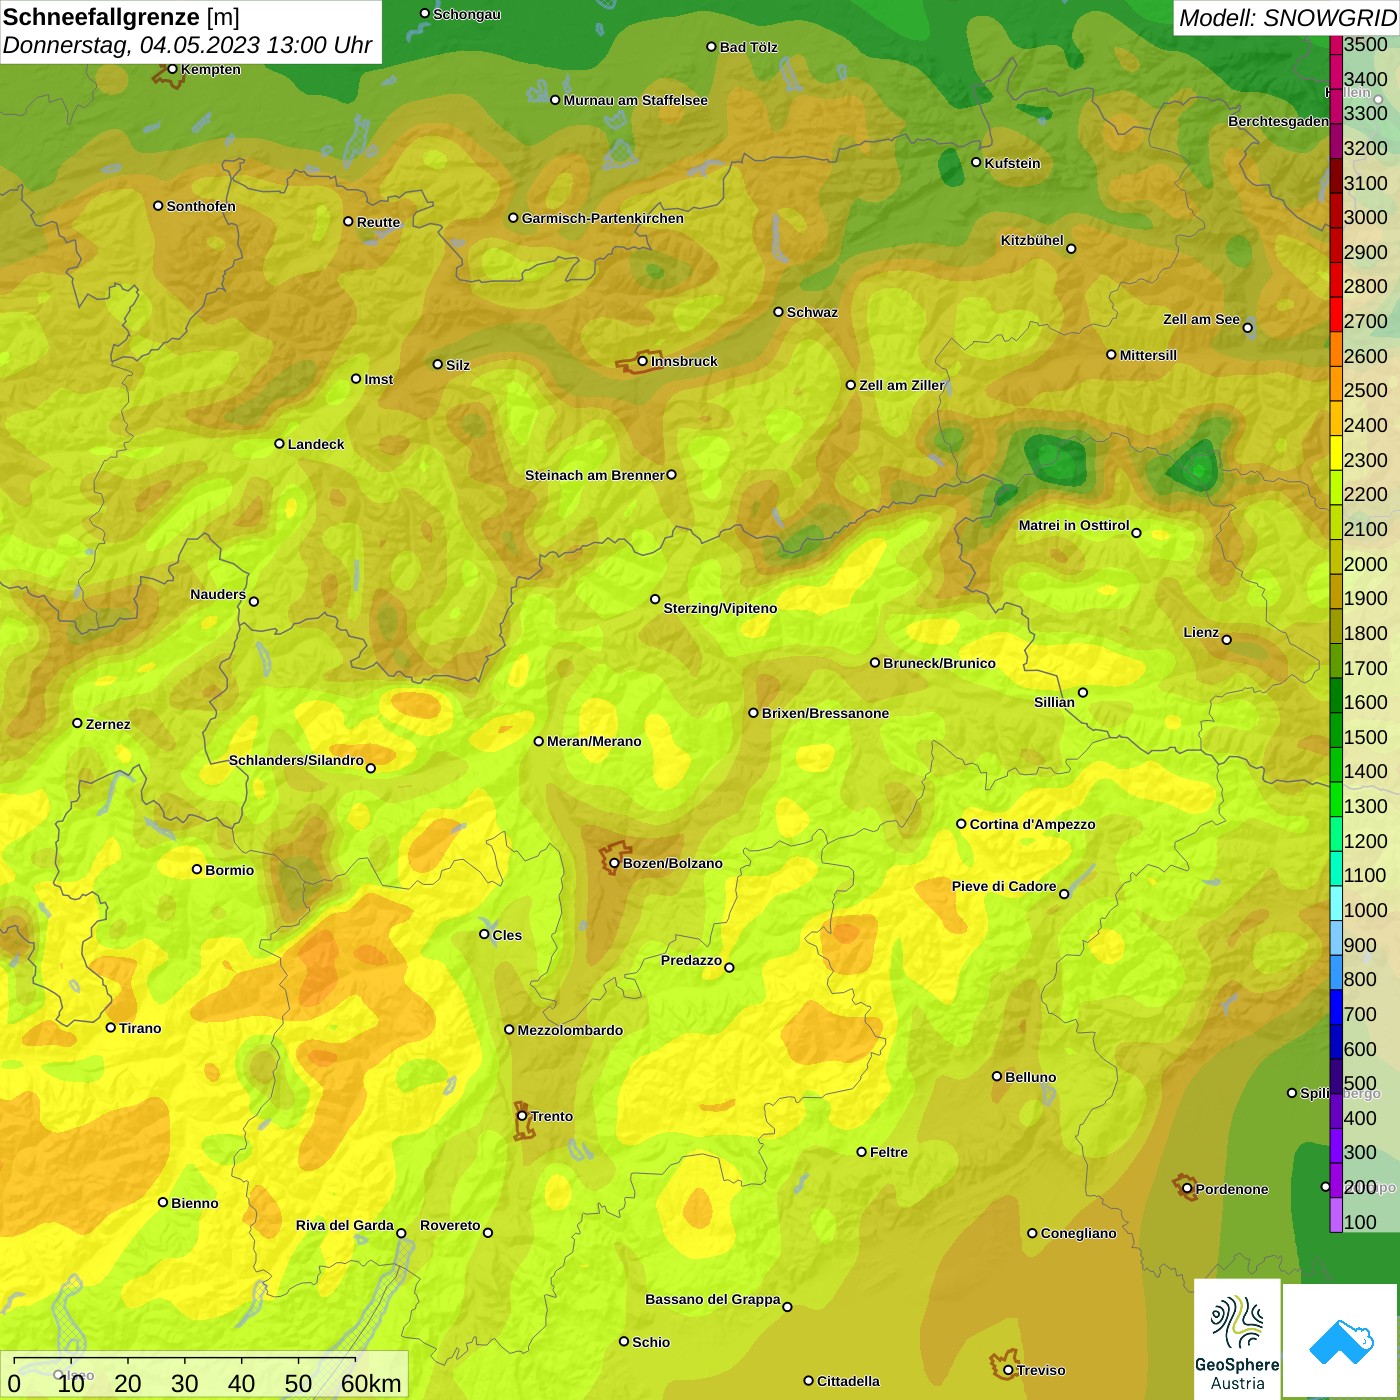Click the Murnau am Staffelsee label
The width and height of the screenshot is (1400, 1400).
[x=635, y=100]
